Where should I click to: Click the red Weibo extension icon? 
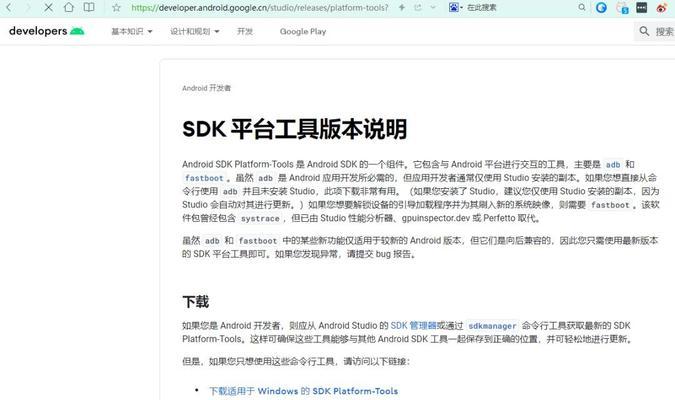click(x=662, y=8)
